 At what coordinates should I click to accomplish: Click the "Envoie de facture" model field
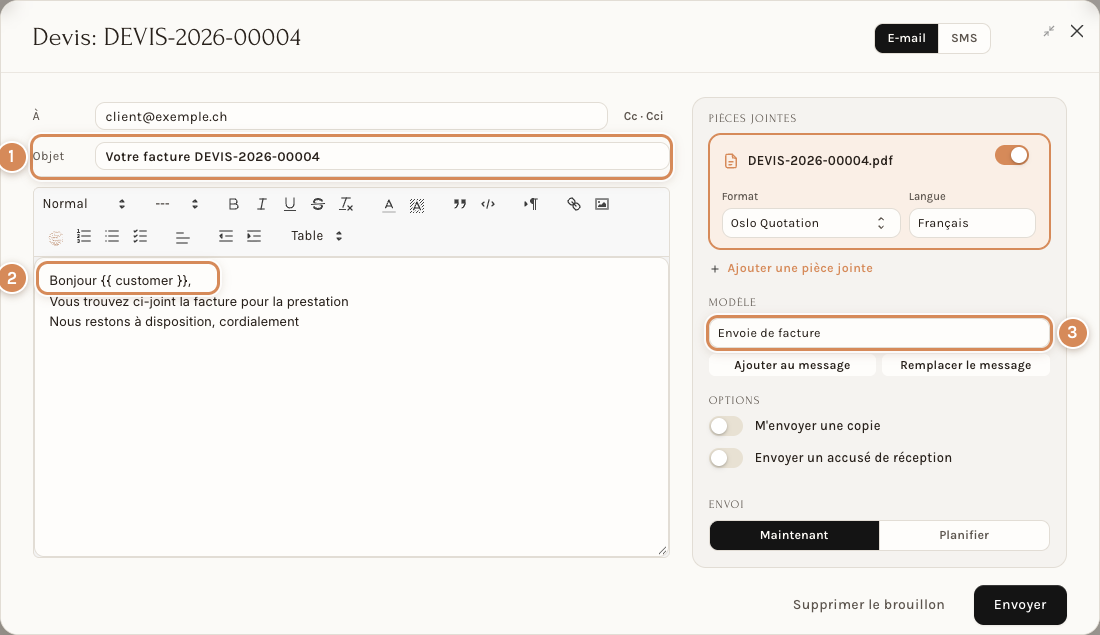tap(879, 333)
